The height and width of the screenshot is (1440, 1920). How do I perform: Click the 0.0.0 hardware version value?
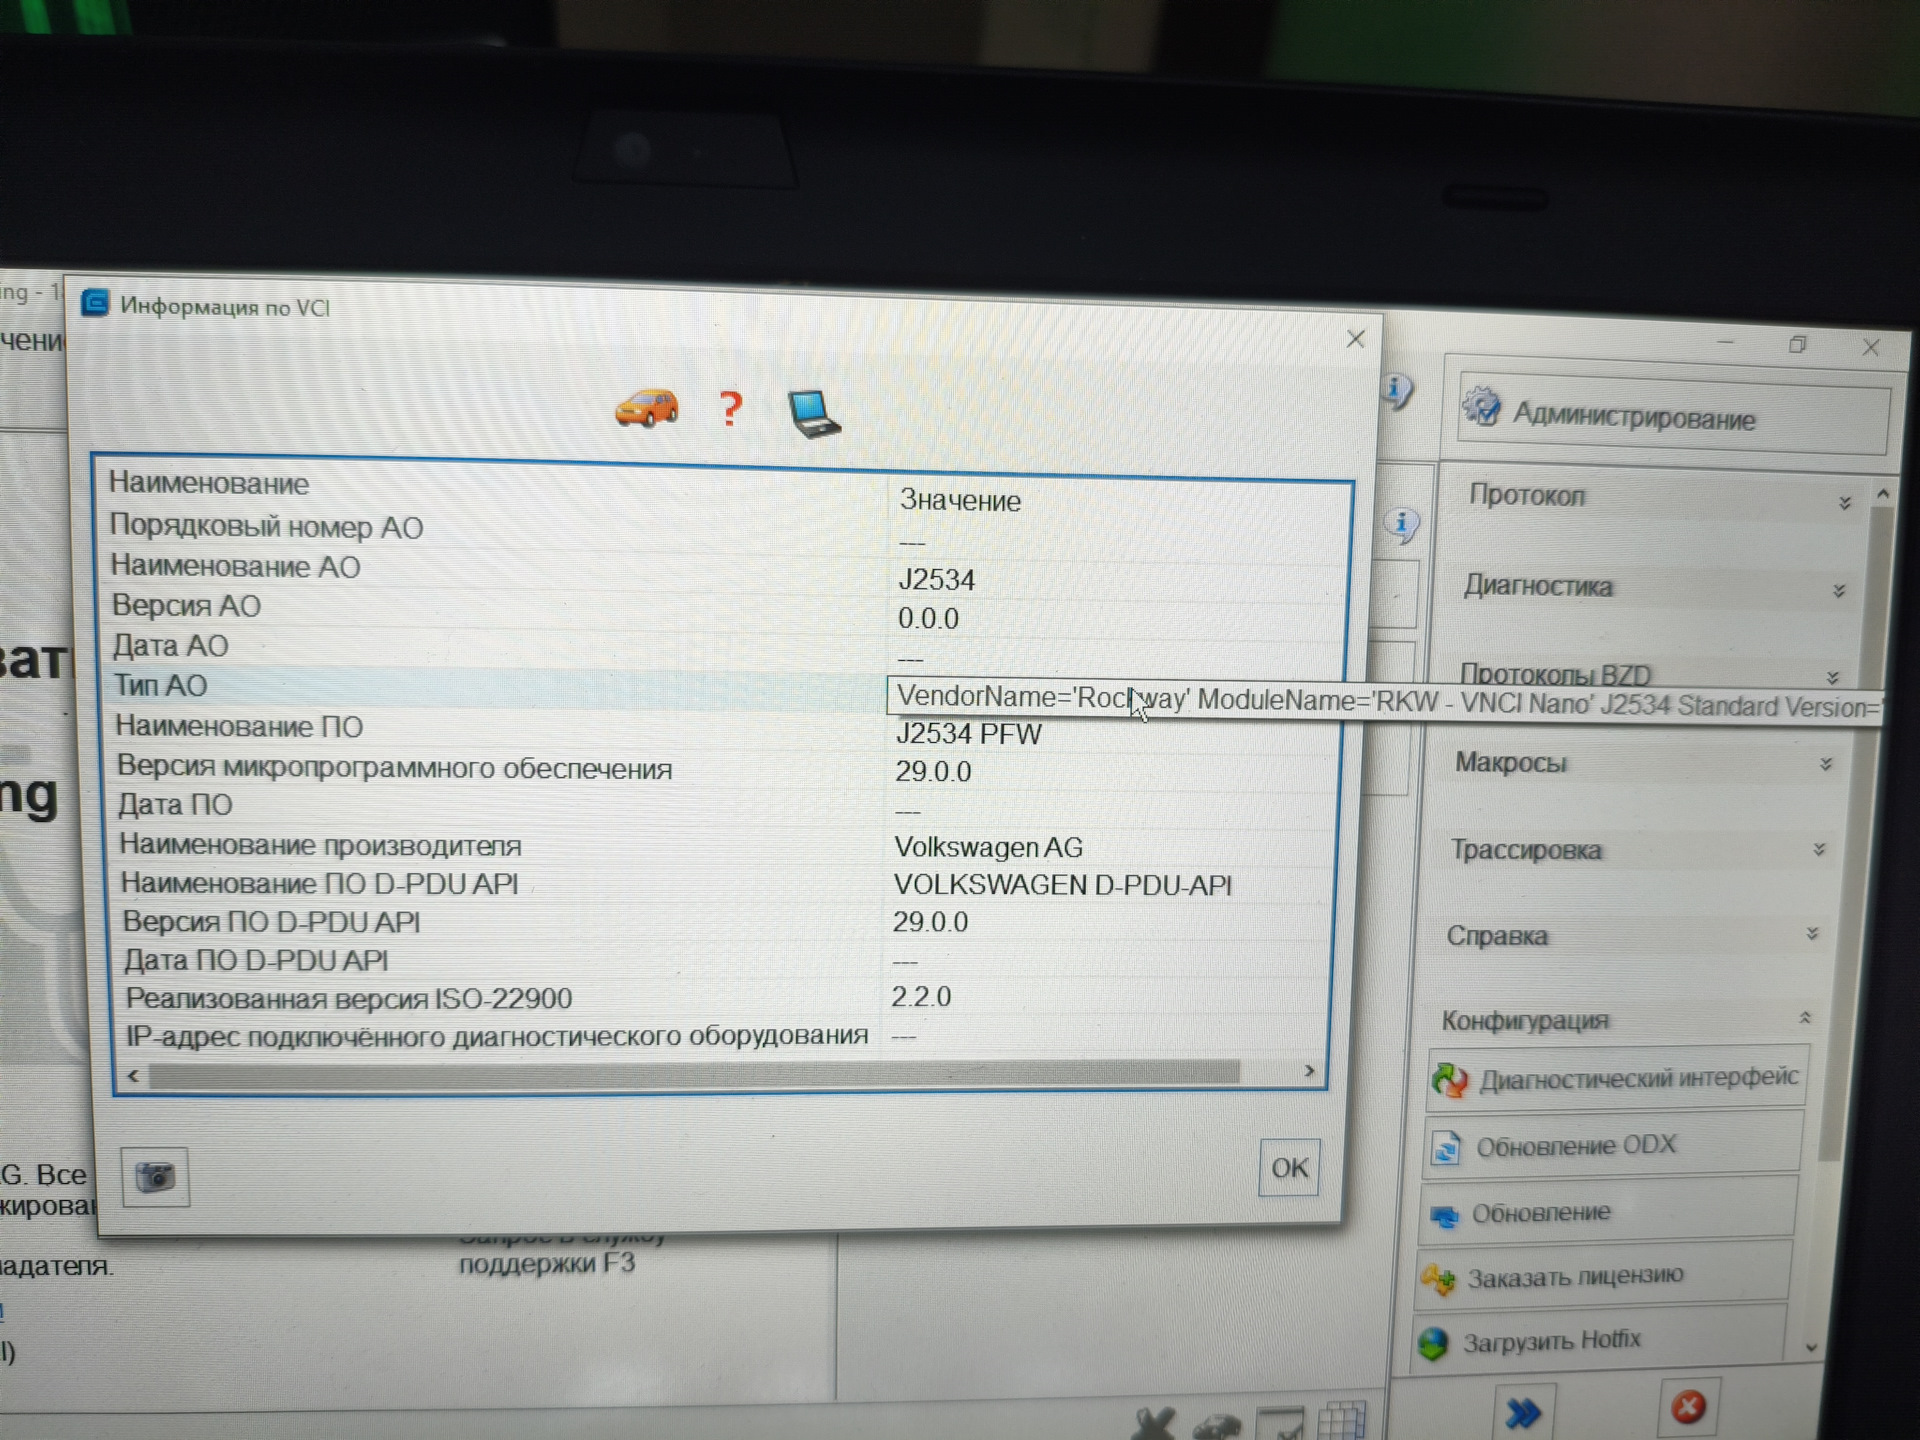928,619
